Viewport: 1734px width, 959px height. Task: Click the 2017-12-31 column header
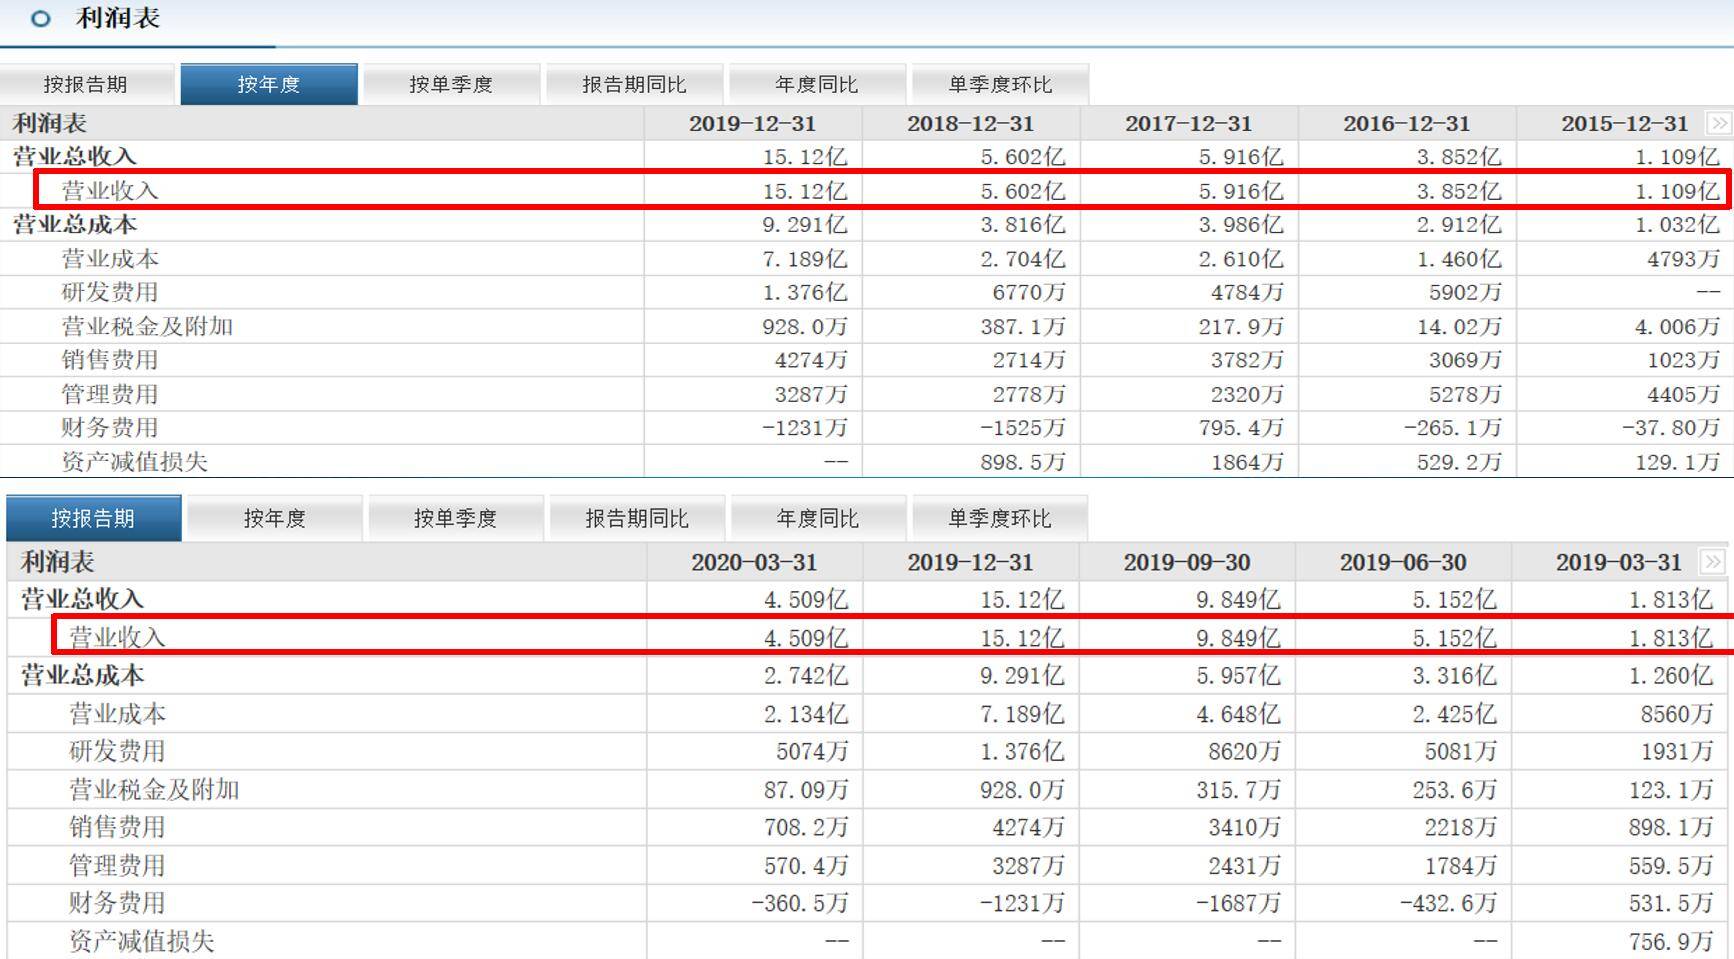(x=1188, y=124)
